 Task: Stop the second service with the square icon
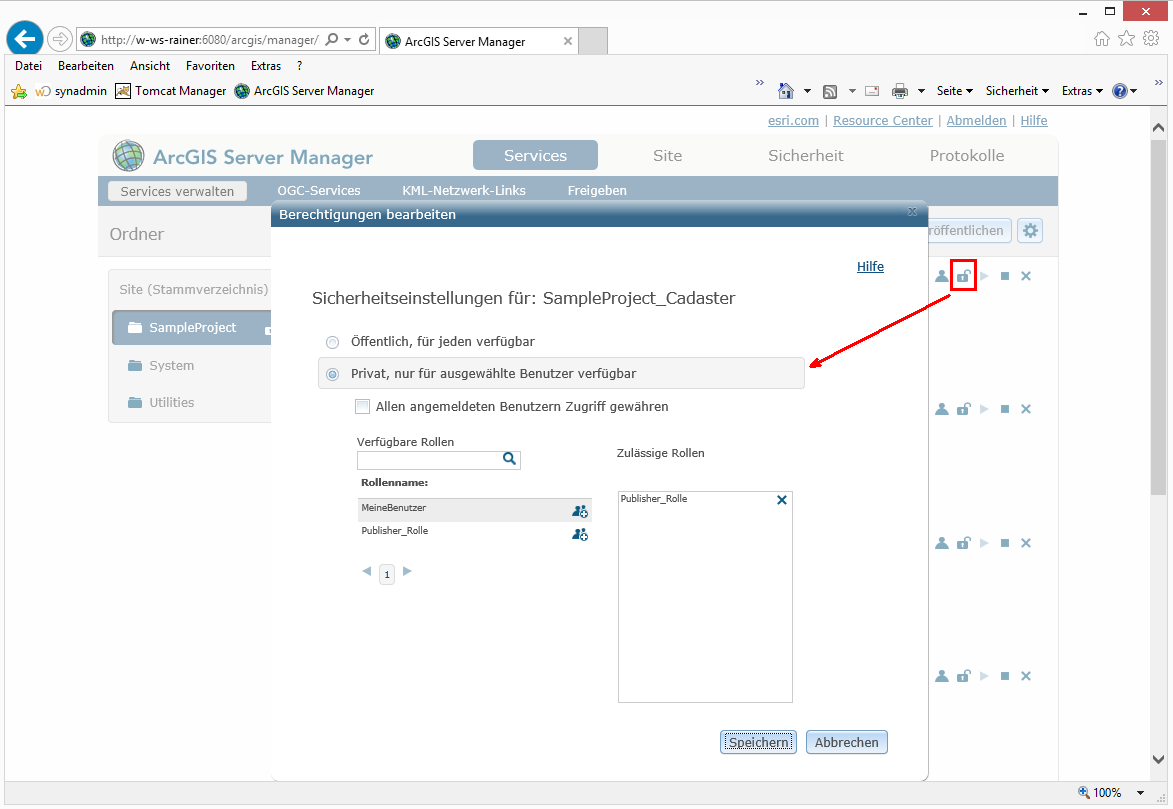tap(1005, 409)
